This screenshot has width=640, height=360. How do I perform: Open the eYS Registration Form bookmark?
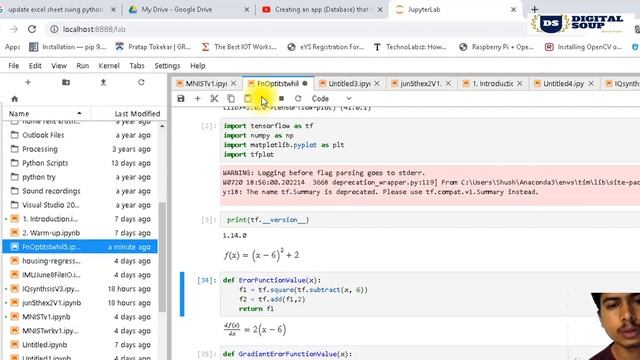[x=325, y=47]
